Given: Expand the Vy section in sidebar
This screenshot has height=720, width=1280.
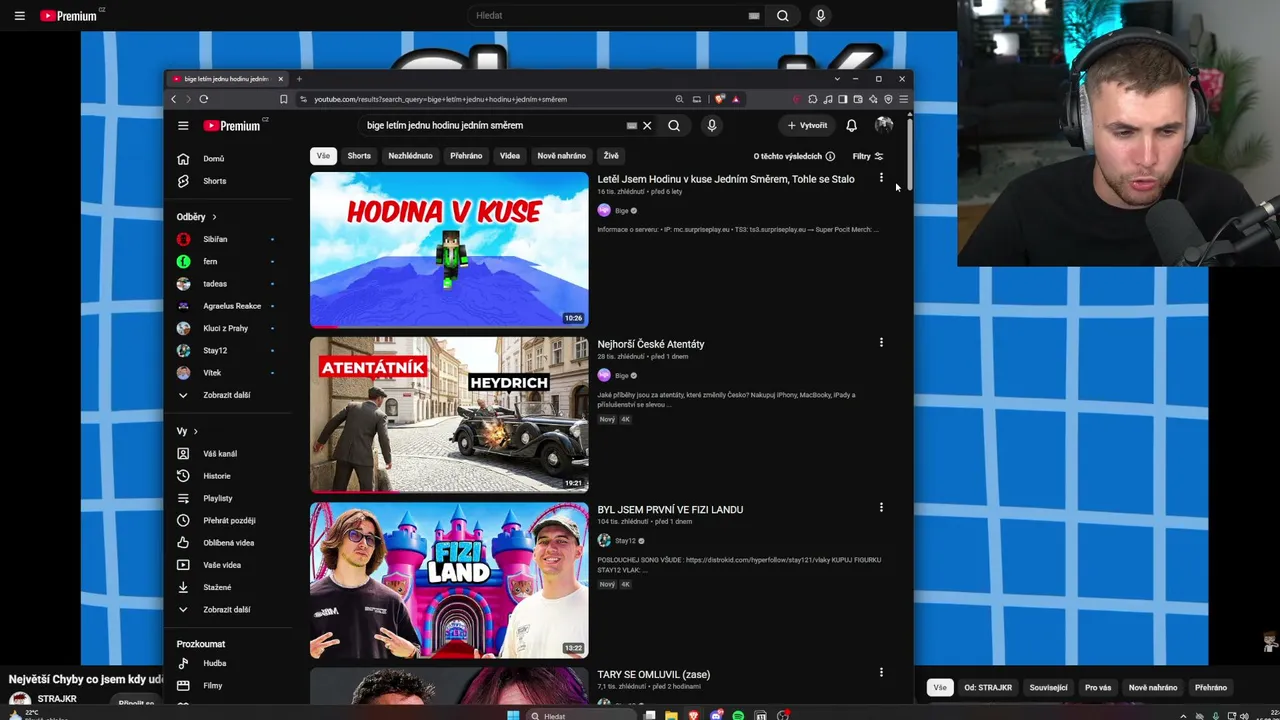Looking at the screenshot, I should (x=187, y=431).
